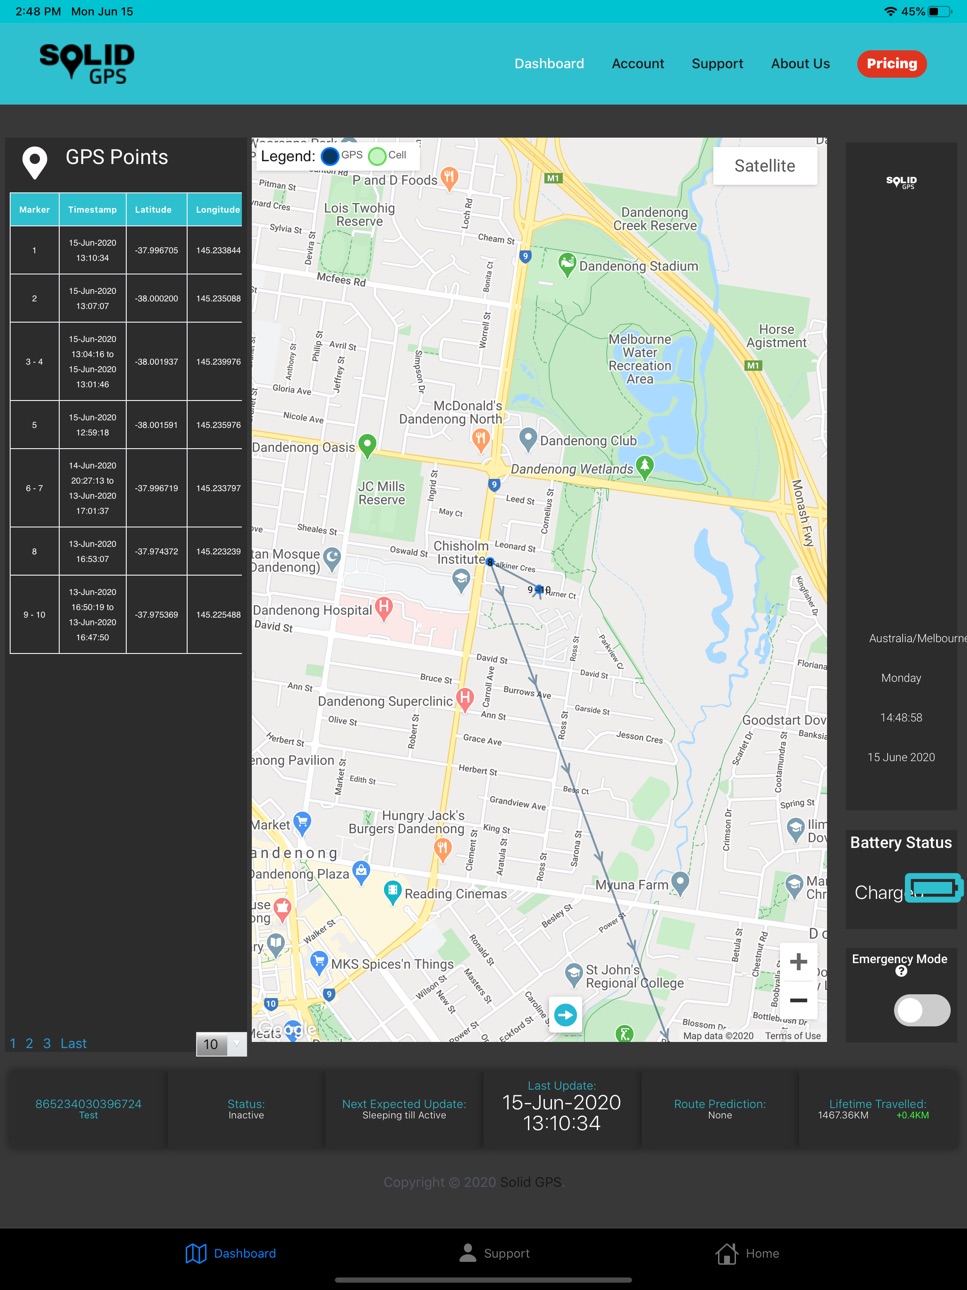Click the Dandenong Stadium map pin

pos(567,265)
